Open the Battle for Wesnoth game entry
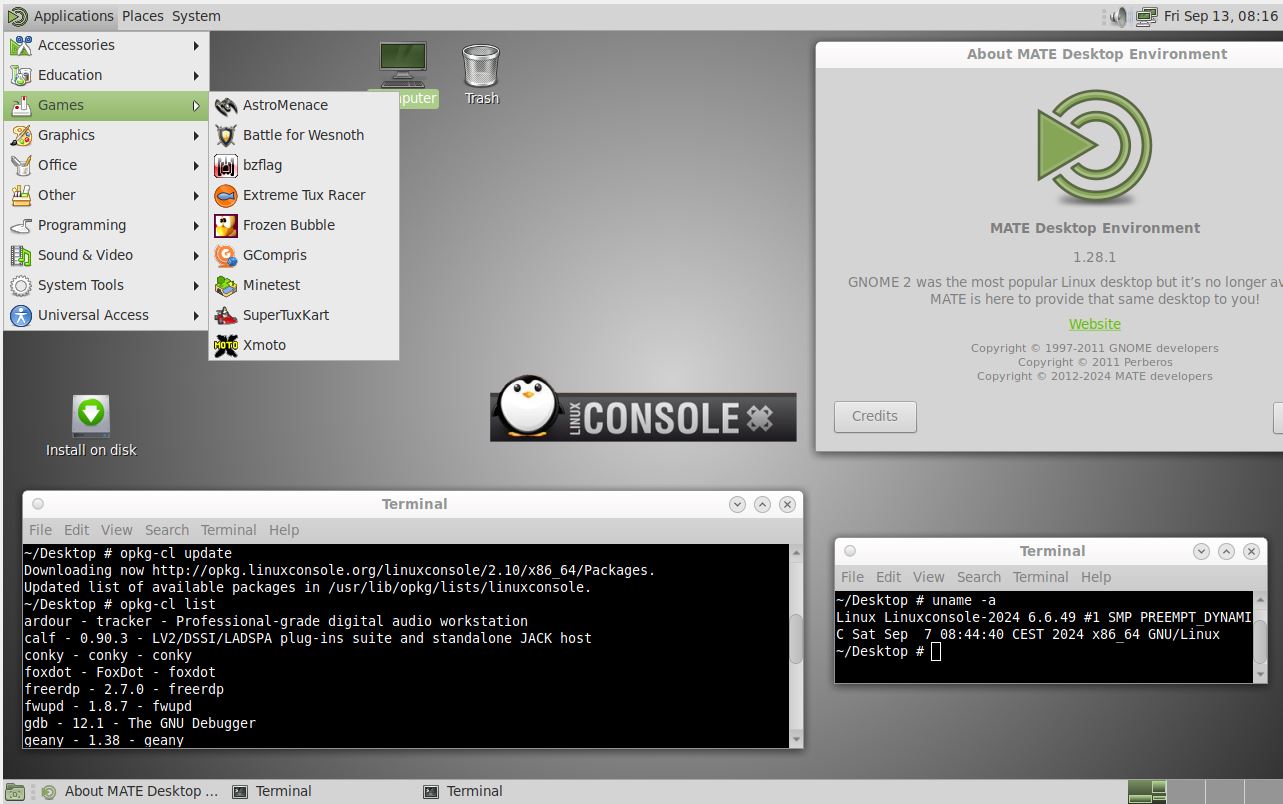The image size is (1283, 804). pyautogui.click(x=304, y=135)
